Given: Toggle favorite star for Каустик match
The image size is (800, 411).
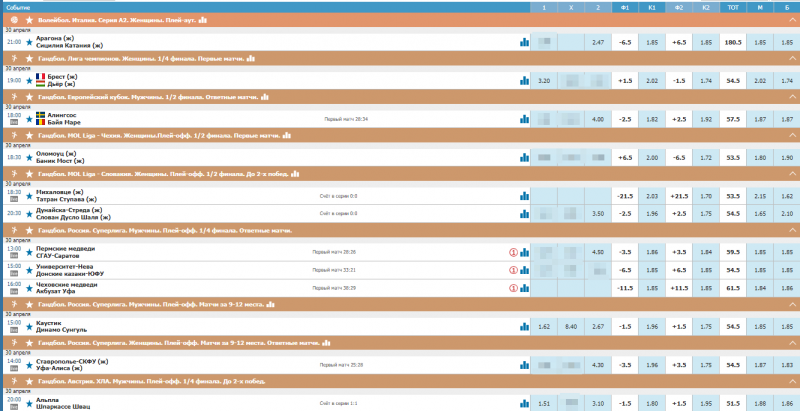Looking at the screenshot, I should coord(28,326).
